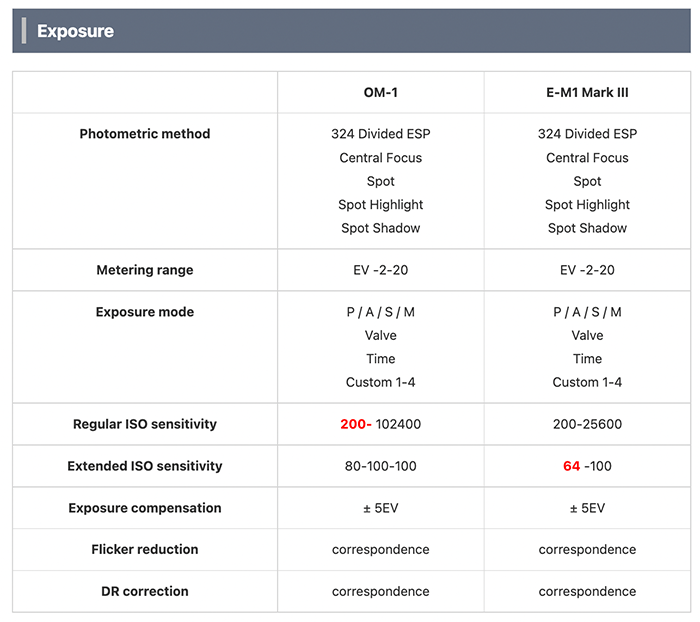Click the Exposure section heading

click(x=75, y=31)
